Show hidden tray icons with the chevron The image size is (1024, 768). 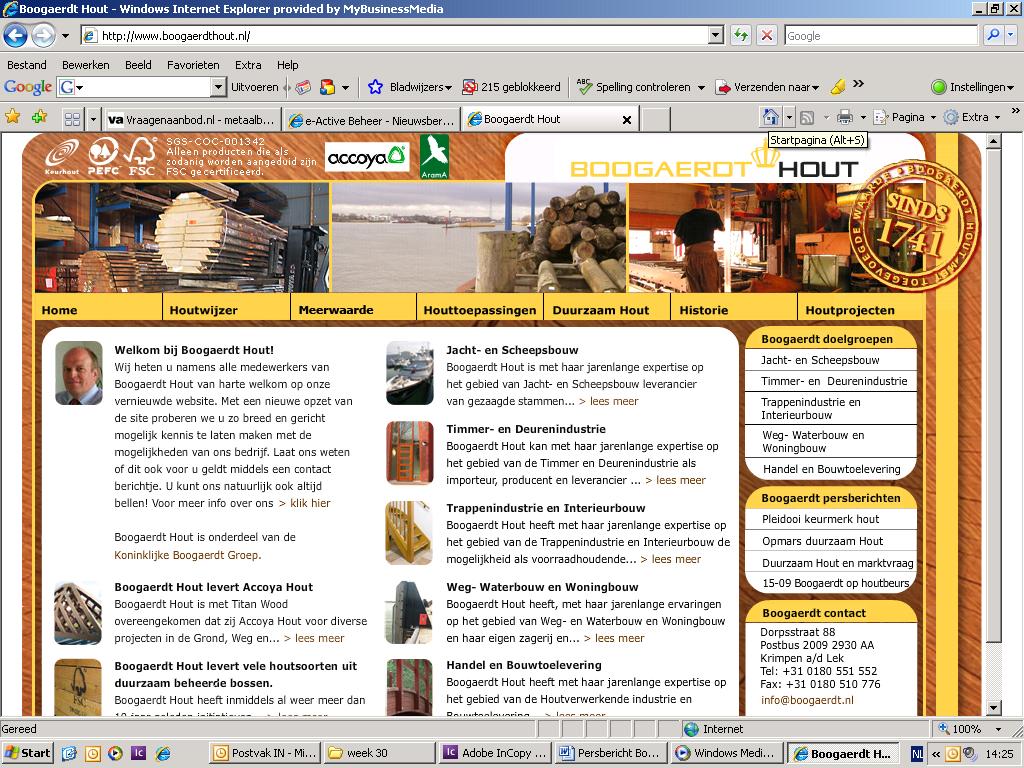click(x=936, y=754)
